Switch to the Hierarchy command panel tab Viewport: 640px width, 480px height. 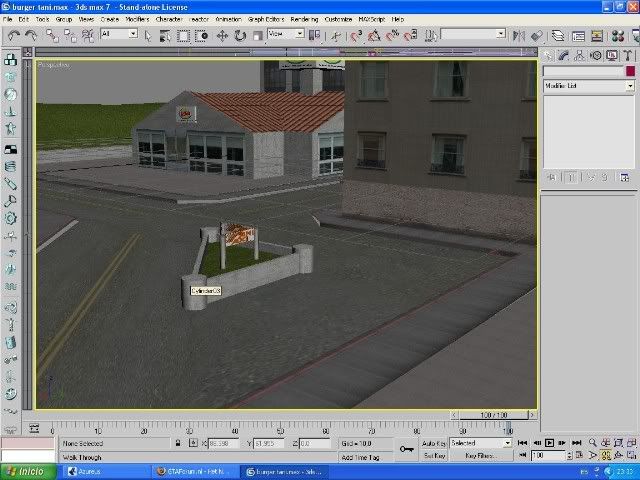click(579, 55)
